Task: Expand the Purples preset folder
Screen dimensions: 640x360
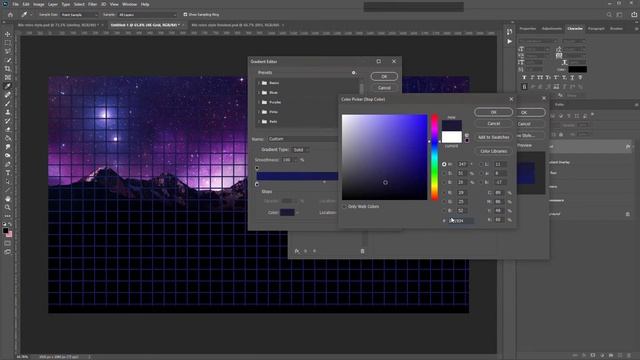Action: (258, 102)
